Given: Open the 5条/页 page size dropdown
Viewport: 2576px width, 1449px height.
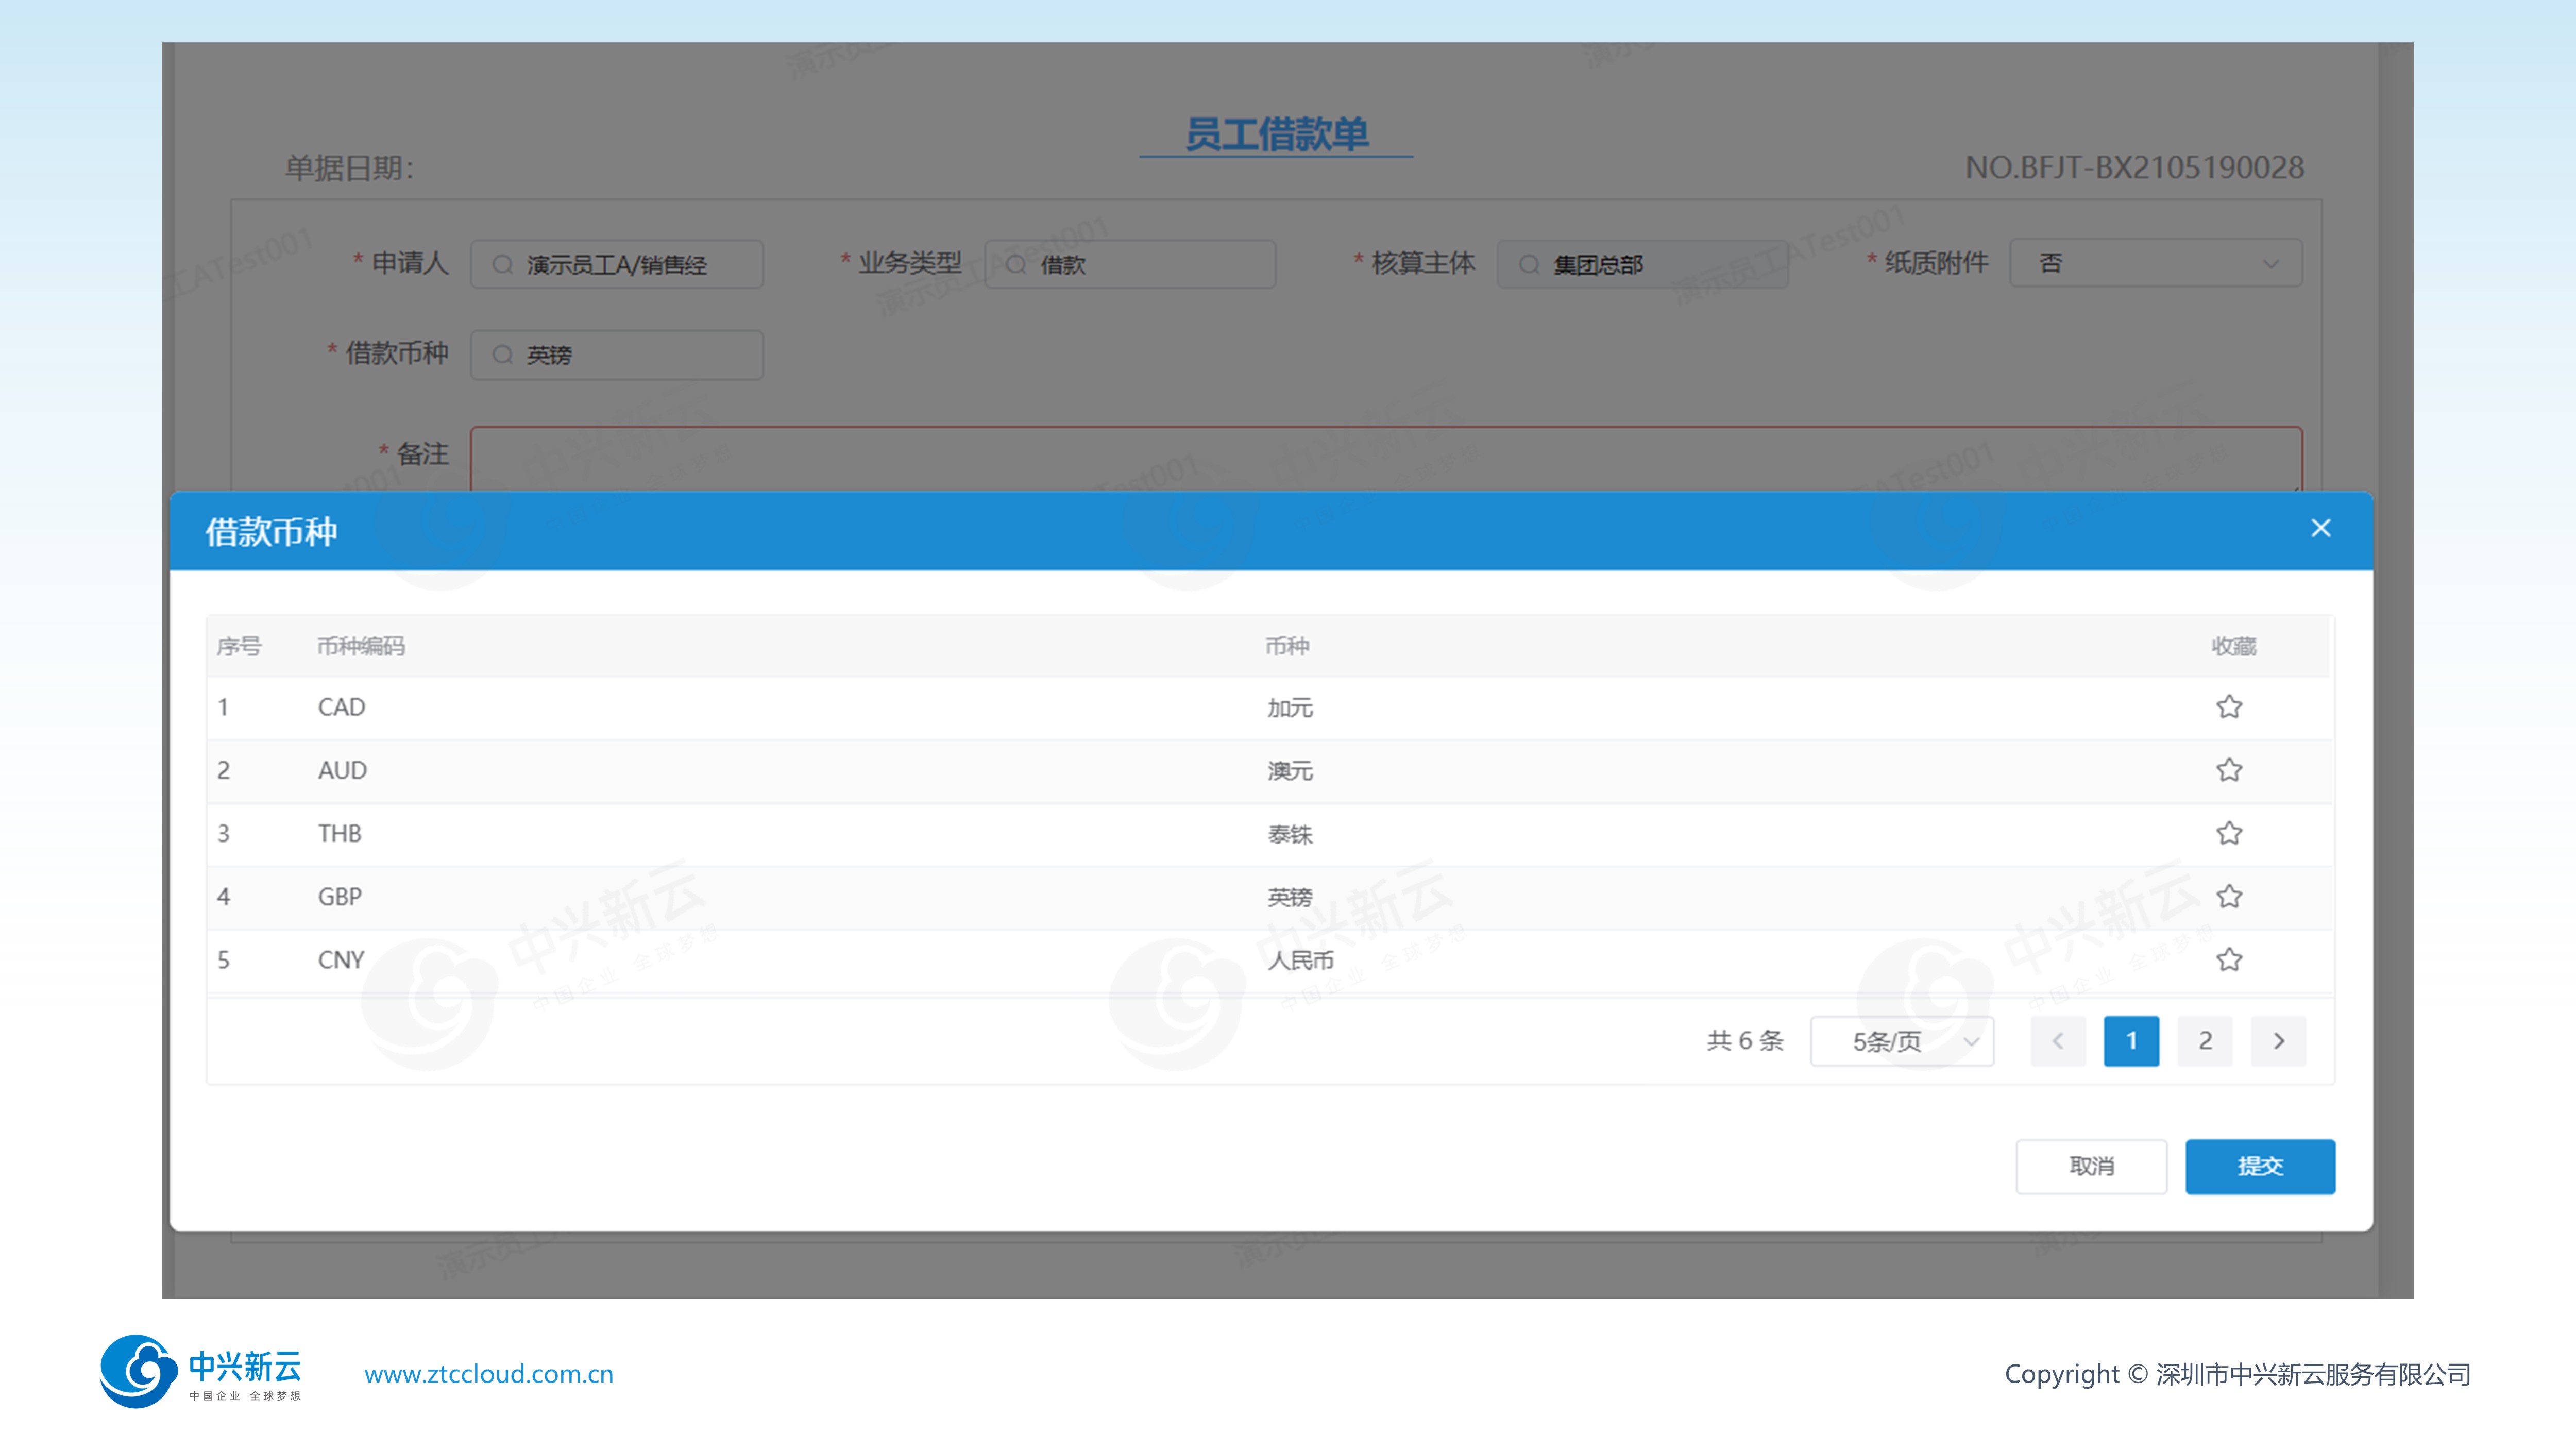Looking at the screenshot, I should pyautogui.click(x=1901, y=1041).
